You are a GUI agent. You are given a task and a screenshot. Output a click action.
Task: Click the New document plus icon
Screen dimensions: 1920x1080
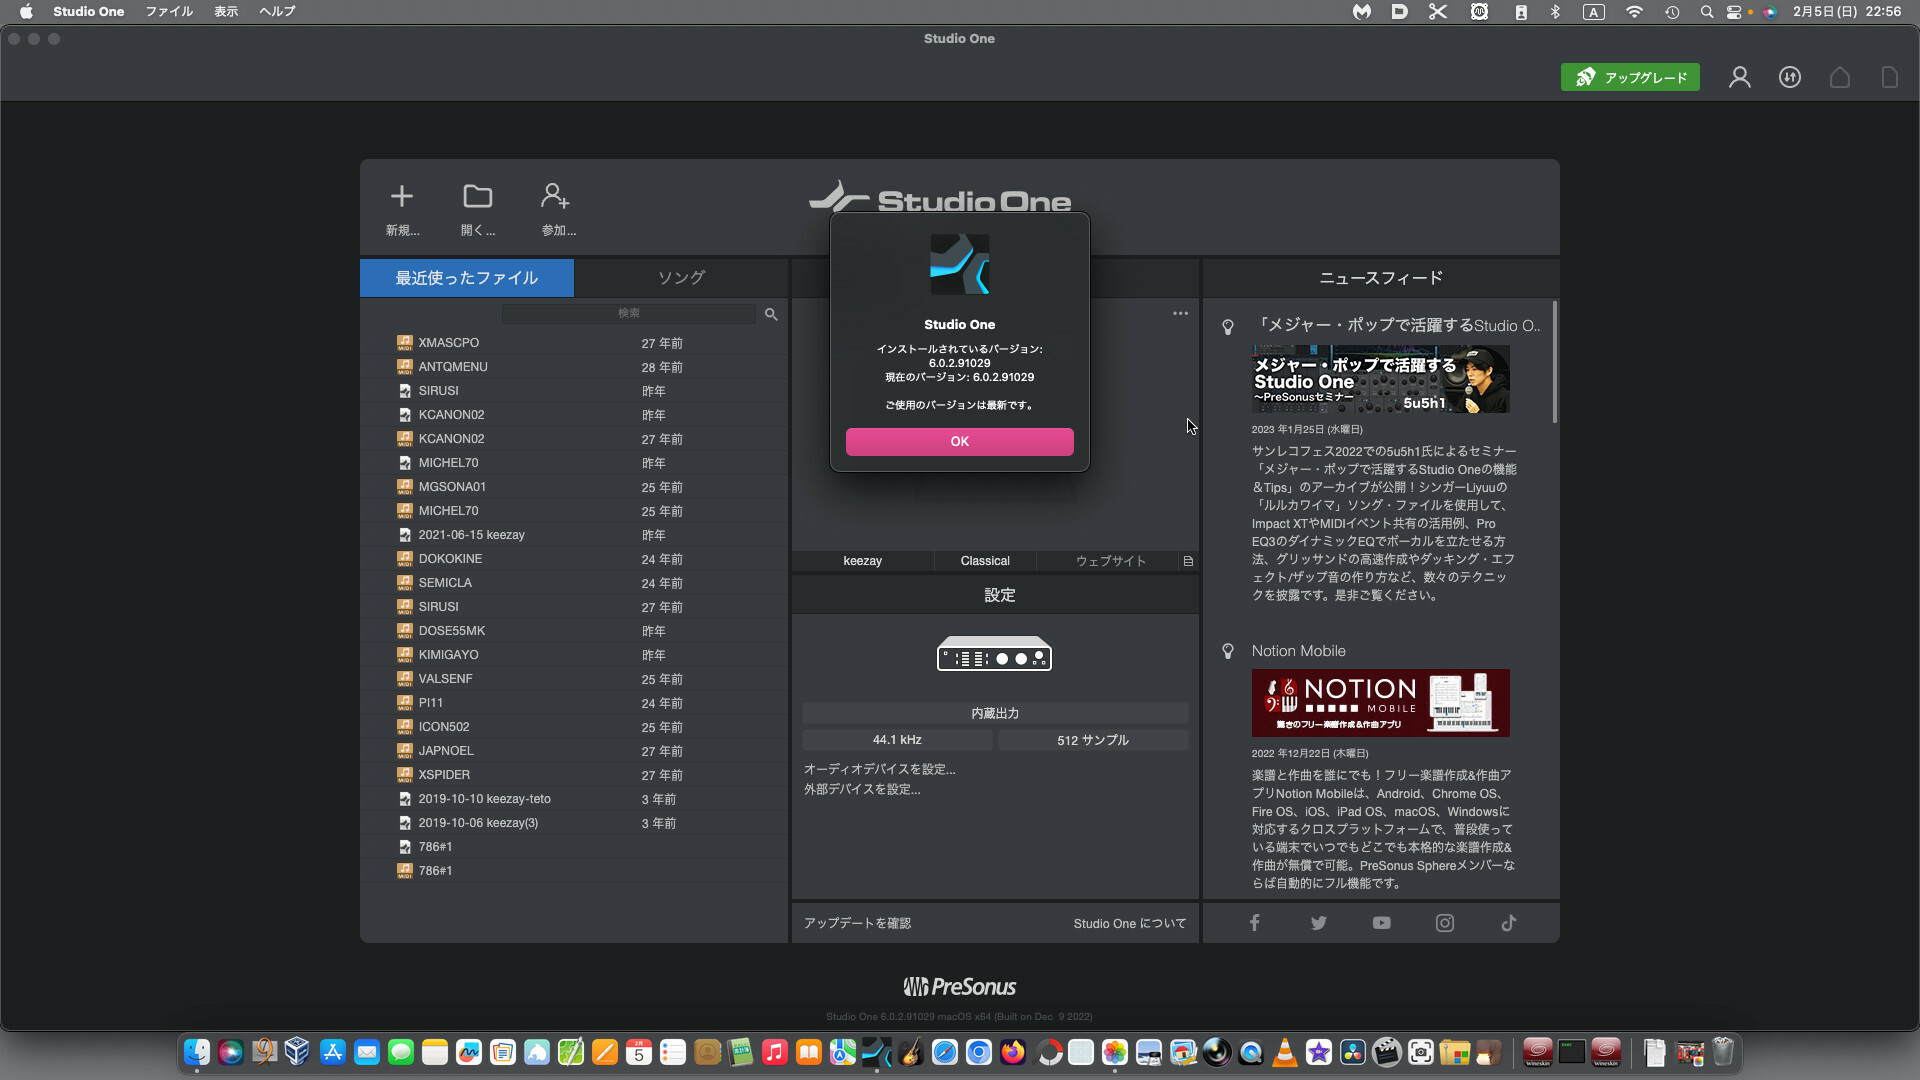[402, 197]
